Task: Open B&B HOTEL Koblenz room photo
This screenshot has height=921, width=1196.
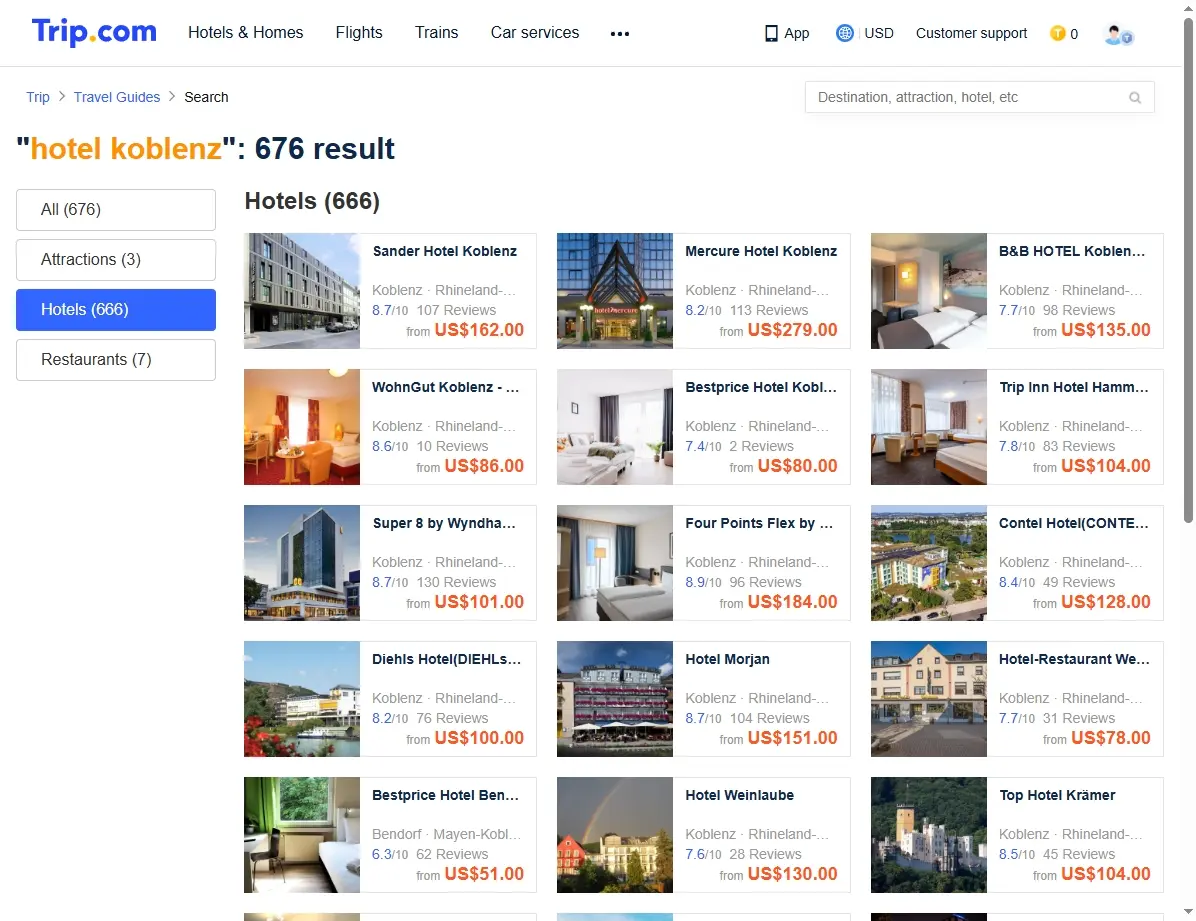Action: (x=928, y=291)
